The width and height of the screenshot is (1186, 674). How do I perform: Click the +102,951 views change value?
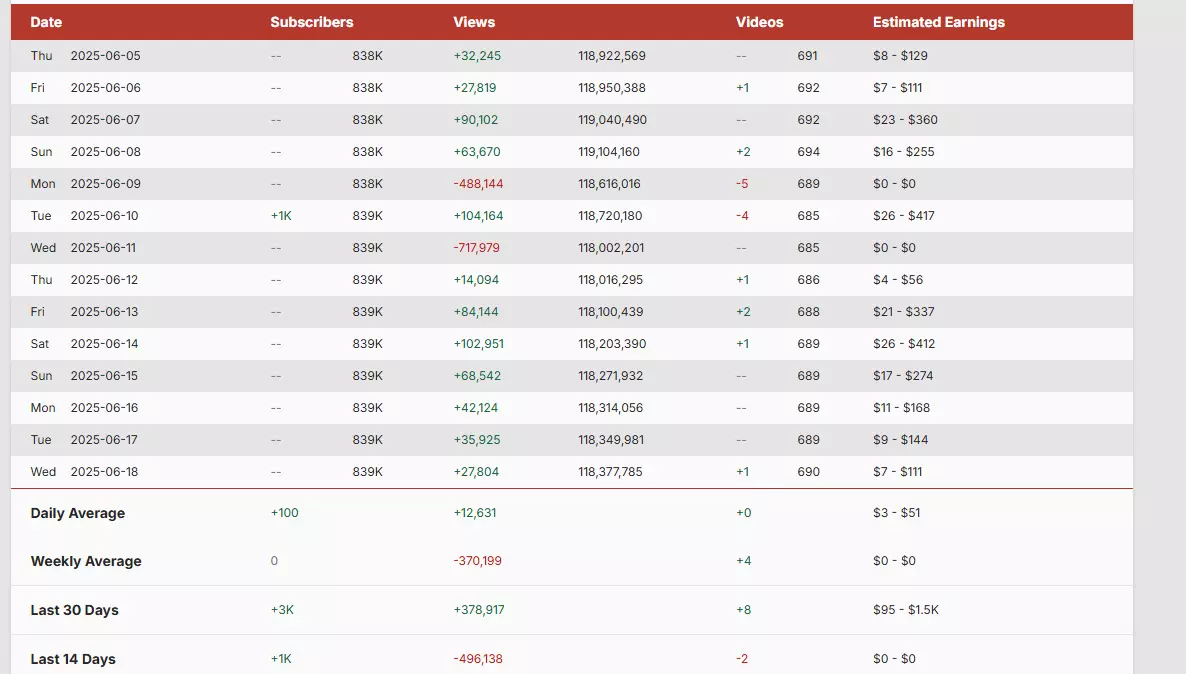pos(479,343)
